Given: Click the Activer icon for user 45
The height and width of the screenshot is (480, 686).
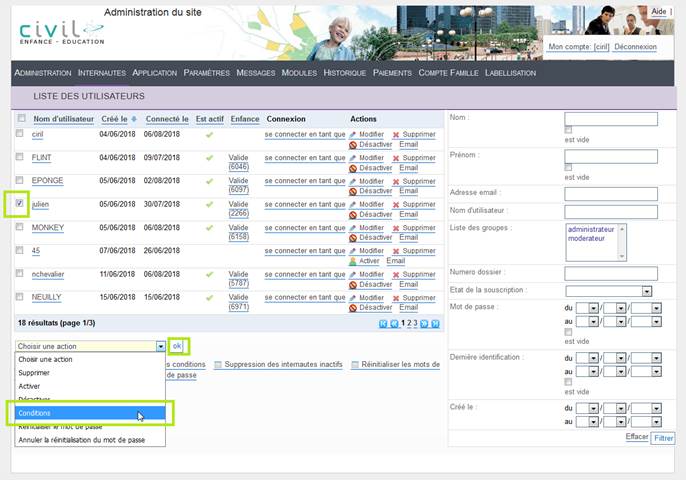Looking at the screenshot, I should (x=353, y=260).
